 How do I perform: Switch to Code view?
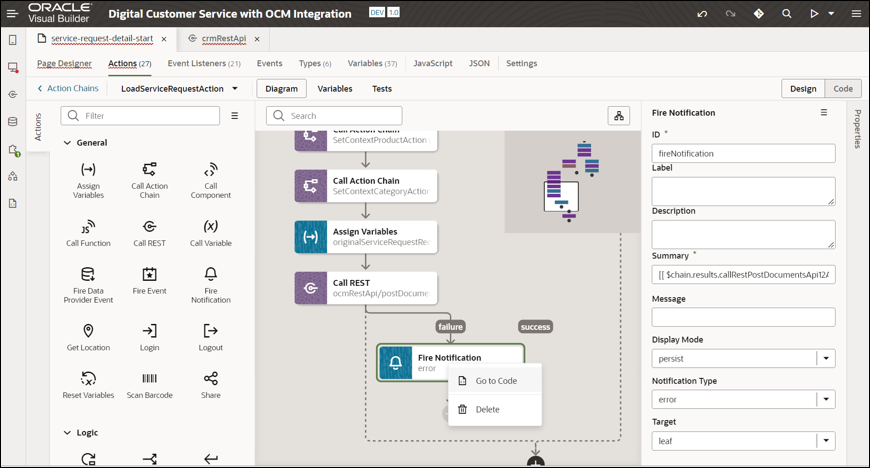(x=843, y=88)
